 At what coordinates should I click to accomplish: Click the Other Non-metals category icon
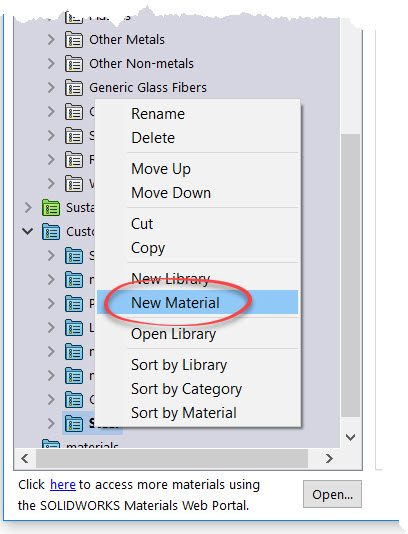(74, 64)
